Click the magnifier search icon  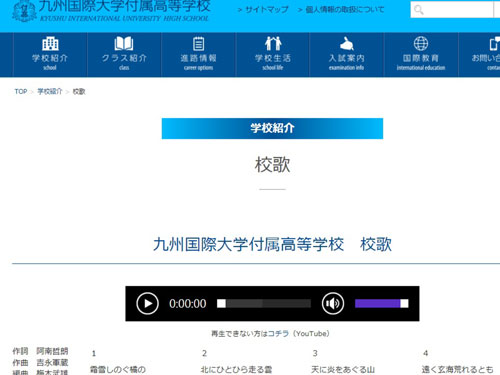pos(419,10)
